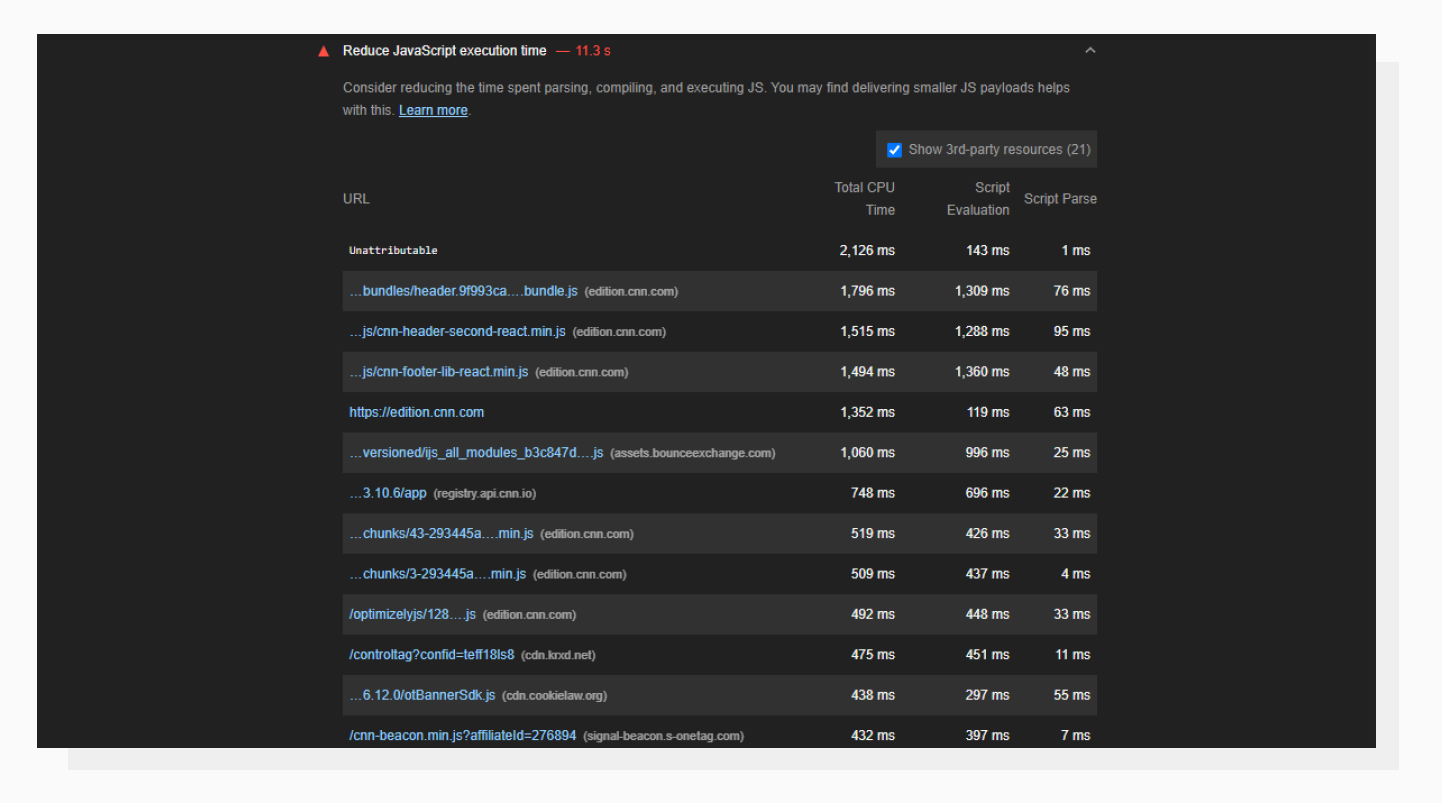Screen dimensions: 1442x803
Task: Open the https://edition.cnn.com link
Action: [x=416, y=412]
